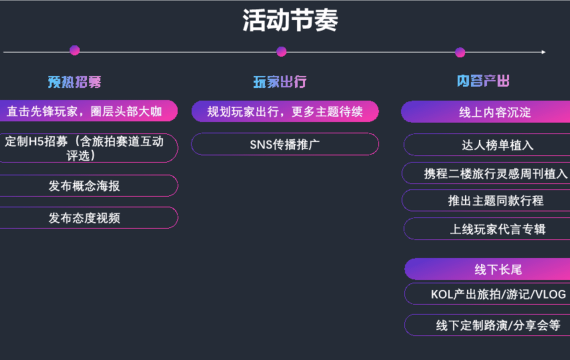Screen dimensions: 570x360
Task: Select the 玩家出行 heading
Action: point(280,82)
